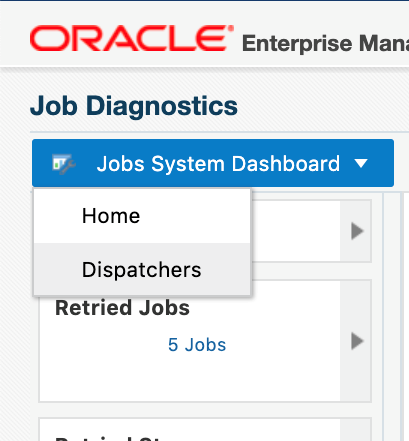Click blue bar area right of dropdown triangle
Screen dimensions: 409x441
click(382, 163)
